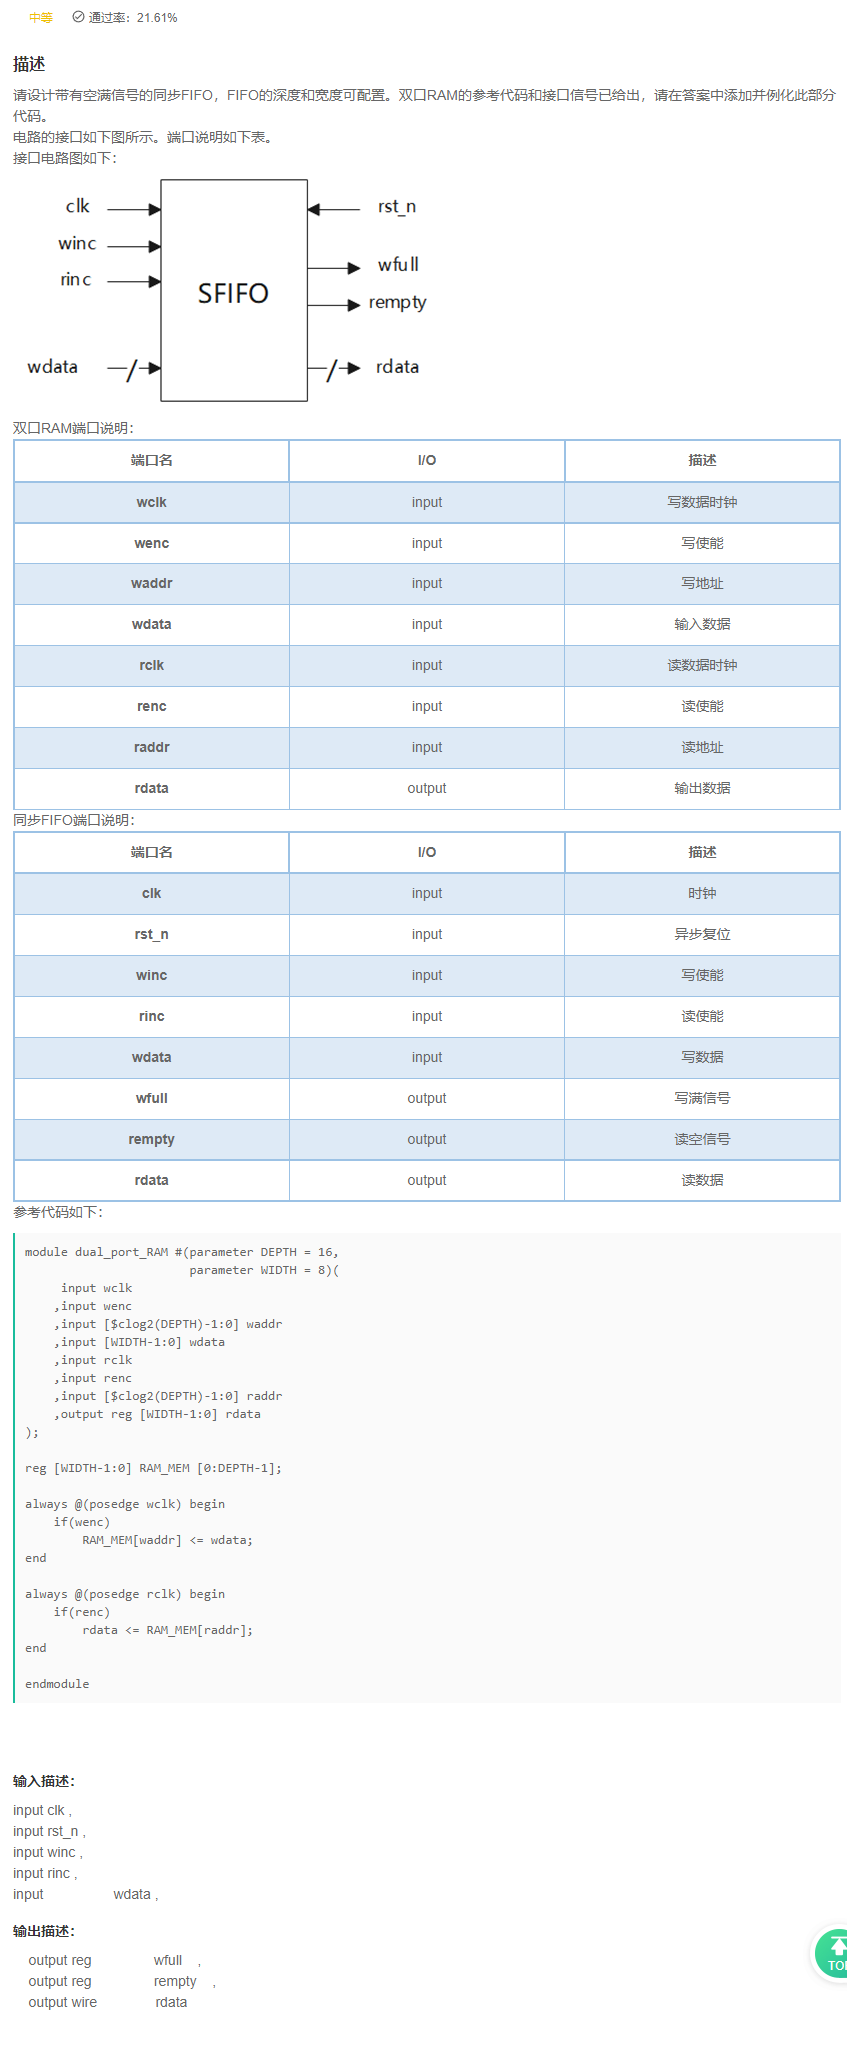Click the input rst_n line
The width and height of the screenshot is (847, 2061).
coord(49,1831)
